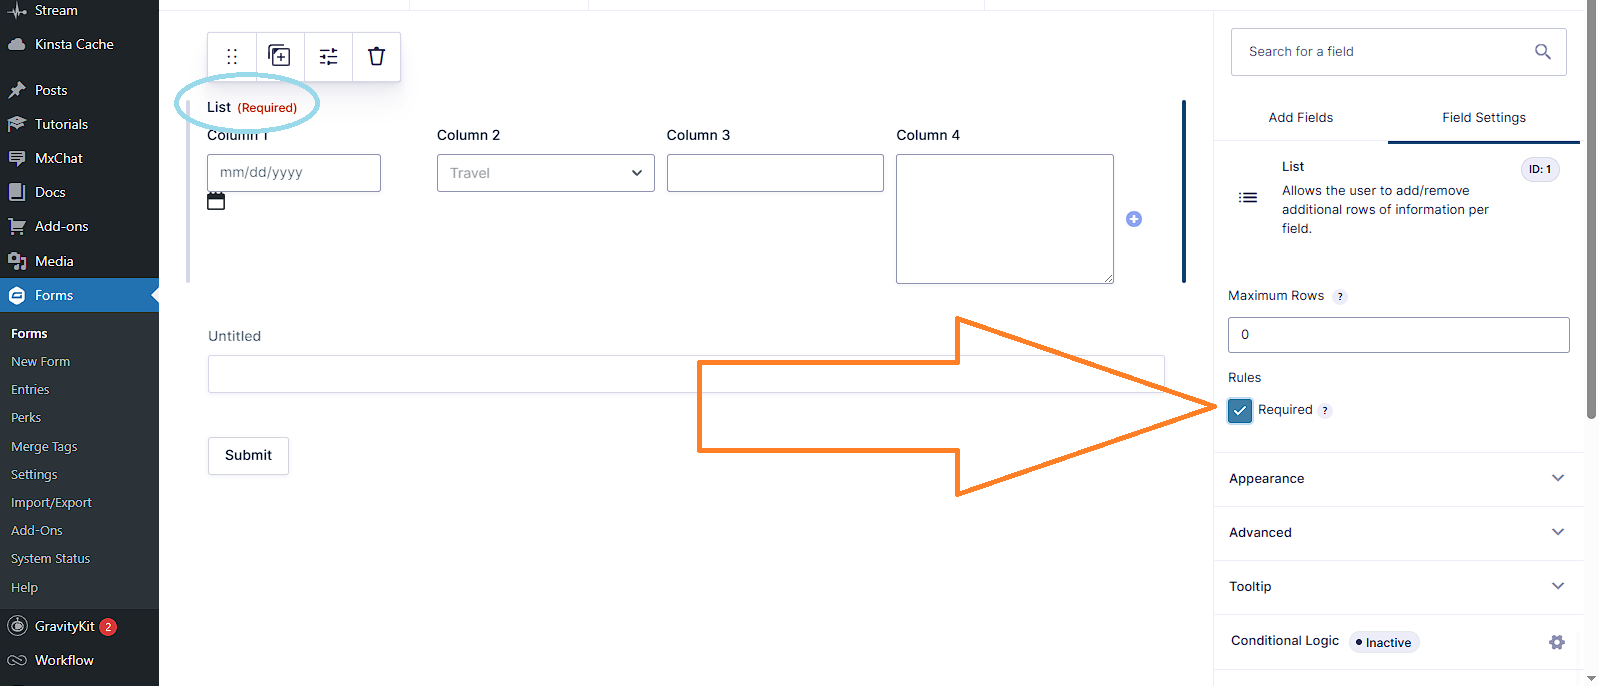Switch to the Add Fields tab

[1300, 117]
